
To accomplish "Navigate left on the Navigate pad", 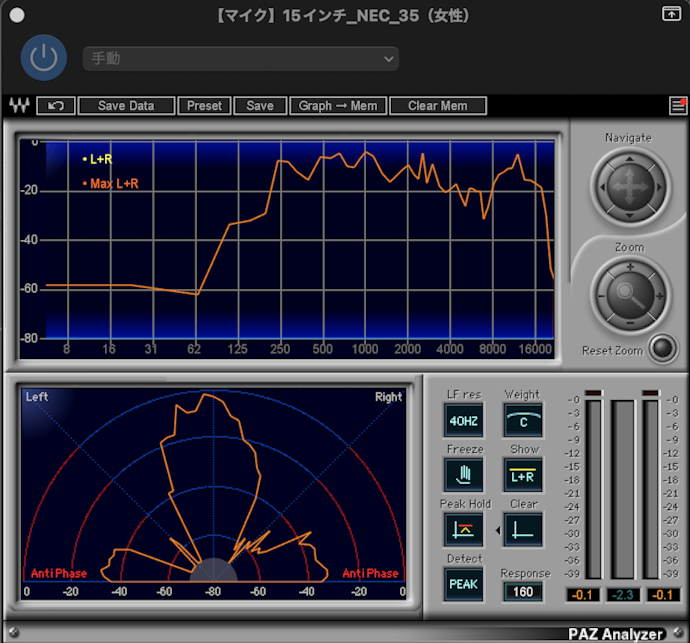I will pos(602,187).
